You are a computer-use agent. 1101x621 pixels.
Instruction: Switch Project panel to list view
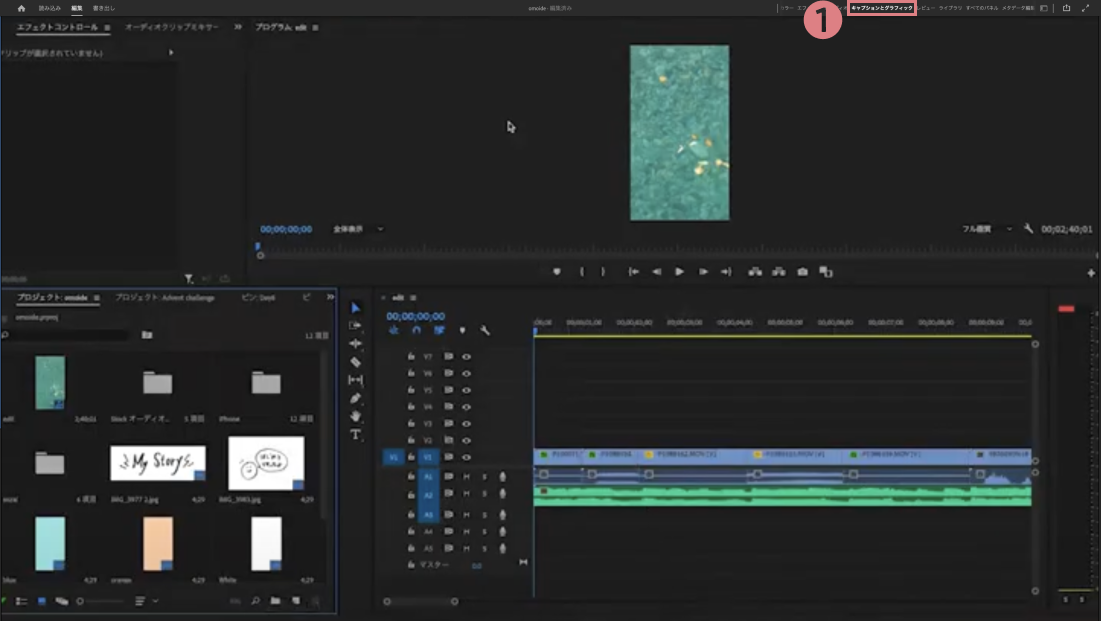pos(22,601)
